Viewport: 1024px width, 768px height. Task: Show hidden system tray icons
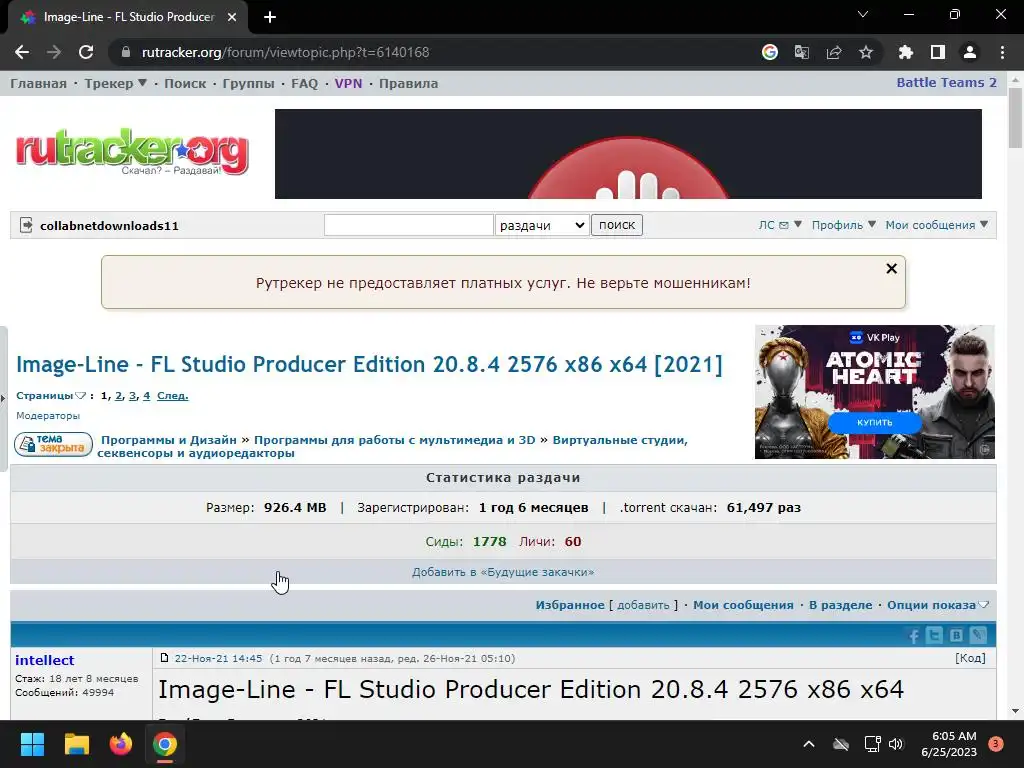pos(808,744)
